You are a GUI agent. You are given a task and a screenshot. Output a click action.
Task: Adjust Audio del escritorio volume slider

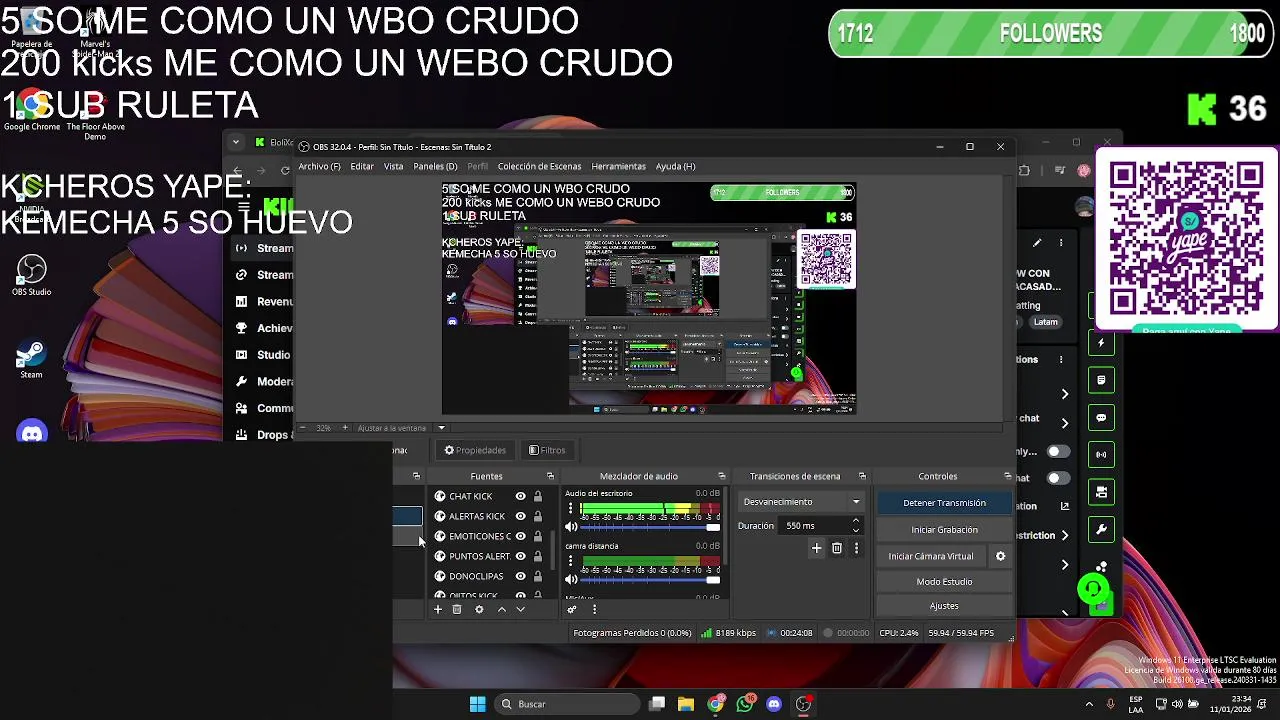[650, 527]
